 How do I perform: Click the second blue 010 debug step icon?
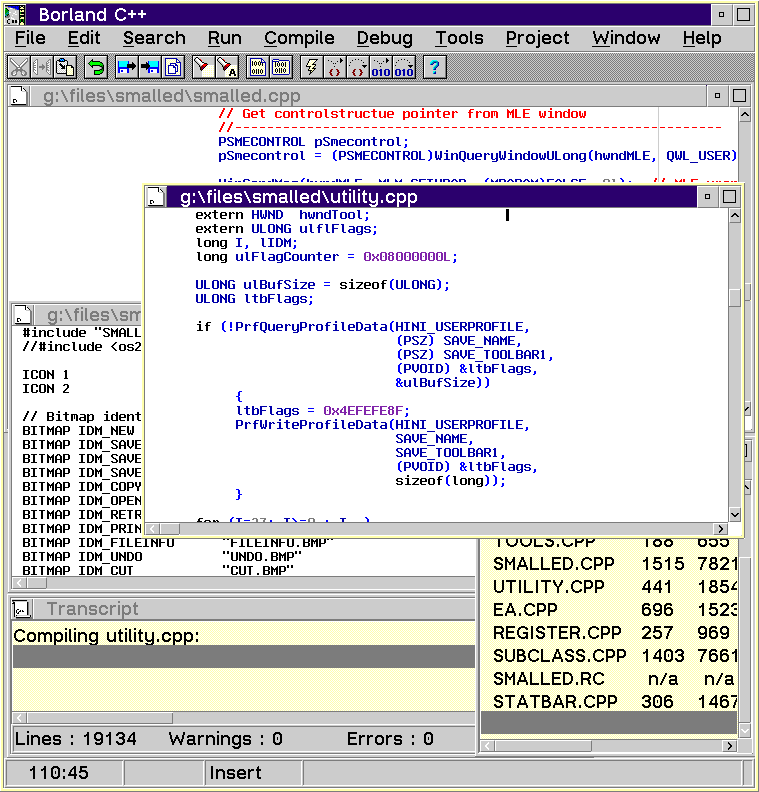(x=404, y=67)
